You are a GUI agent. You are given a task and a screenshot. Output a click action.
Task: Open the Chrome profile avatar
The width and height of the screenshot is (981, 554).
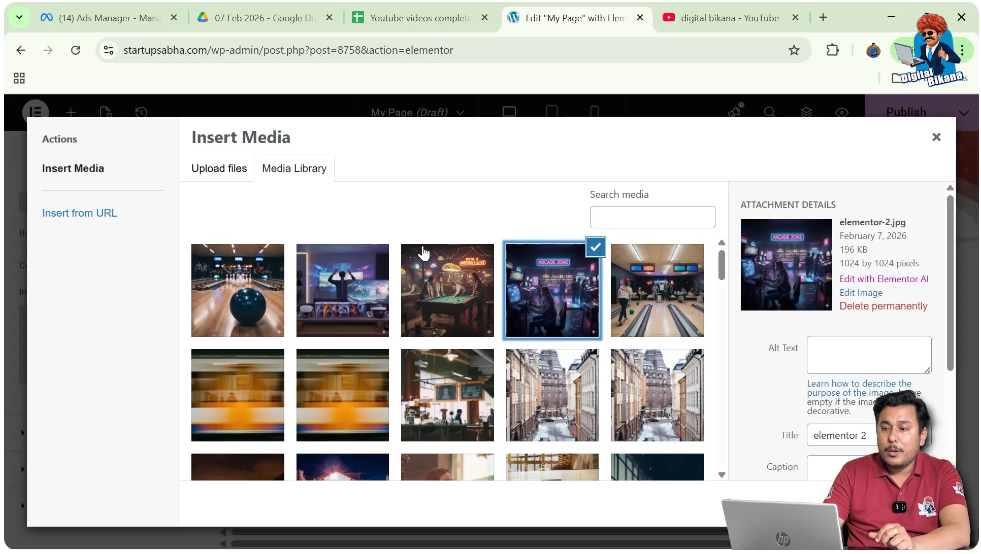pyautogui.click(x=873, y=50)
